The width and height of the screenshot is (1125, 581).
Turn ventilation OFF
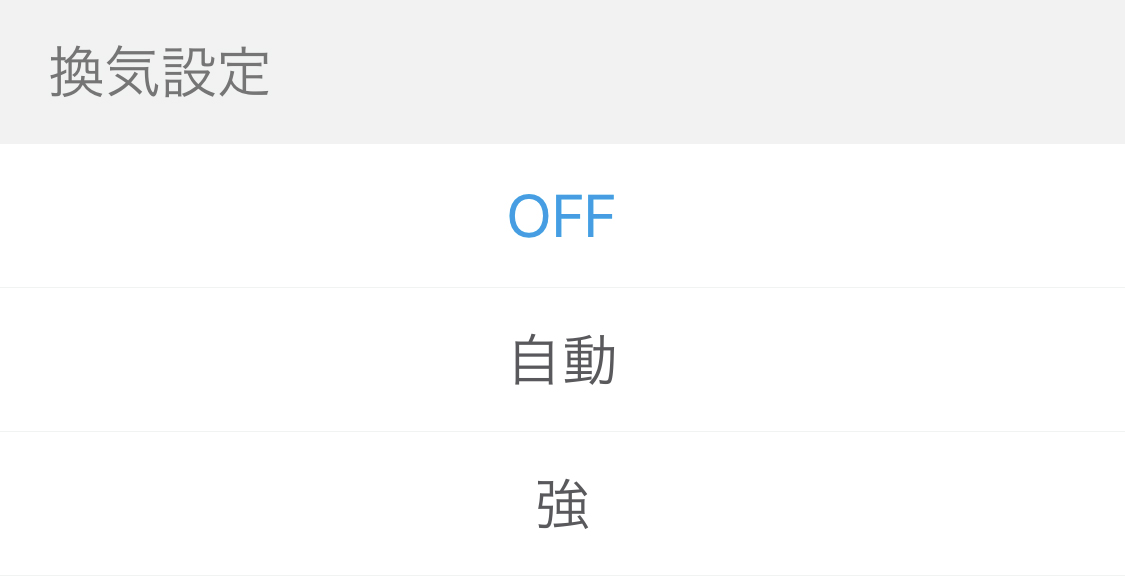[561, 216]
